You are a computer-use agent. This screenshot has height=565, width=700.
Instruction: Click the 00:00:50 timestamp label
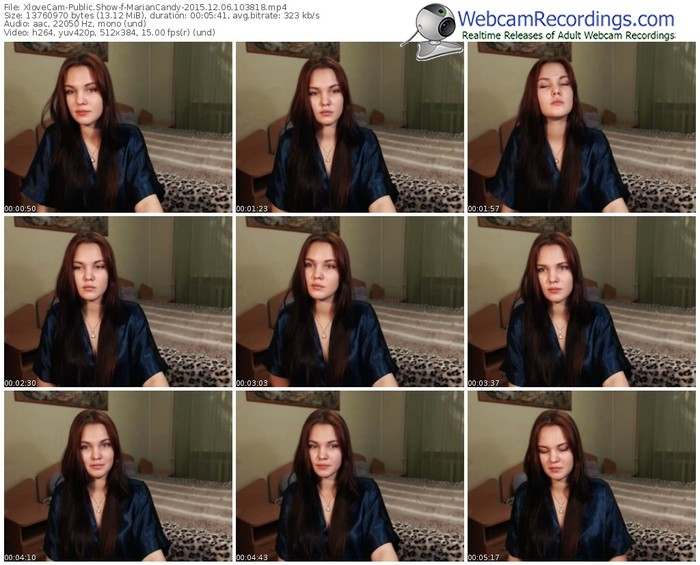click(x=20, y=209)
